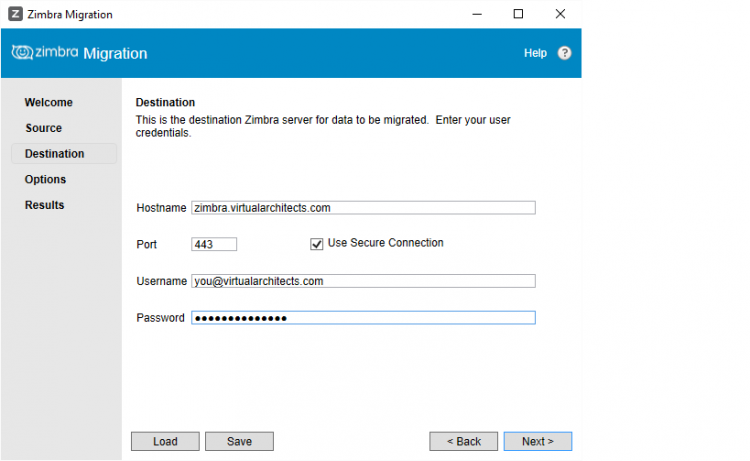750x461 pixels.
Task: Click the Help question mark icon
Action: click(x=564, y=53)
